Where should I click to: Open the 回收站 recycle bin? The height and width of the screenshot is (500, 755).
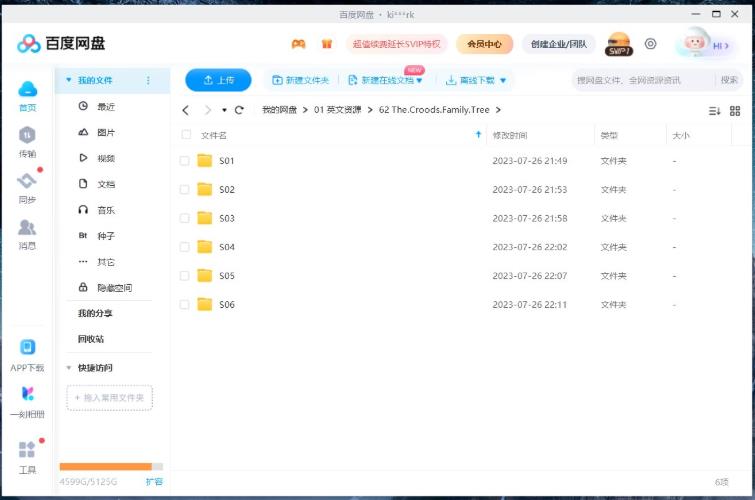(x=91, y=339)
